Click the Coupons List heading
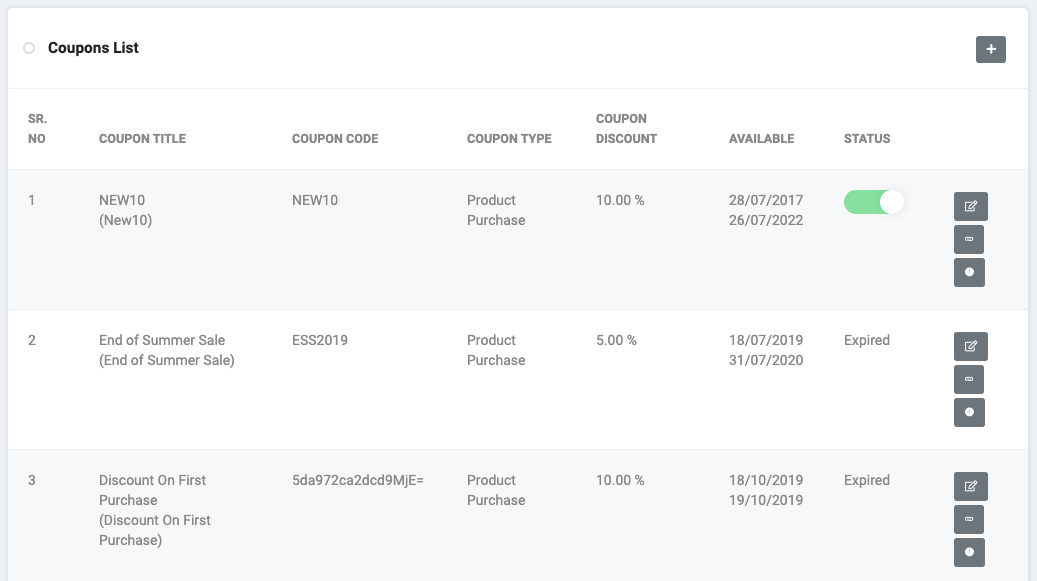This screenshot has height=581, width=1037. tap(93, 48)
